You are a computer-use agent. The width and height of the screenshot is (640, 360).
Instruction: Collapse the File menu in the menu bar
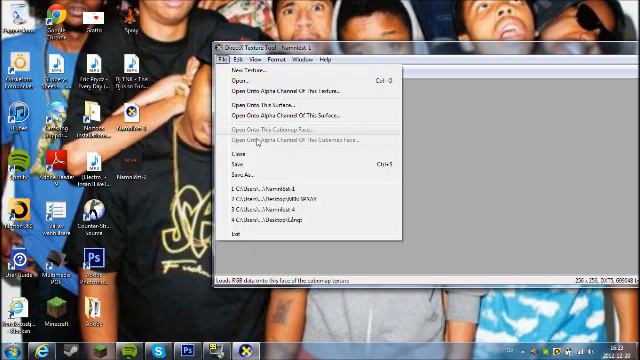222,60
